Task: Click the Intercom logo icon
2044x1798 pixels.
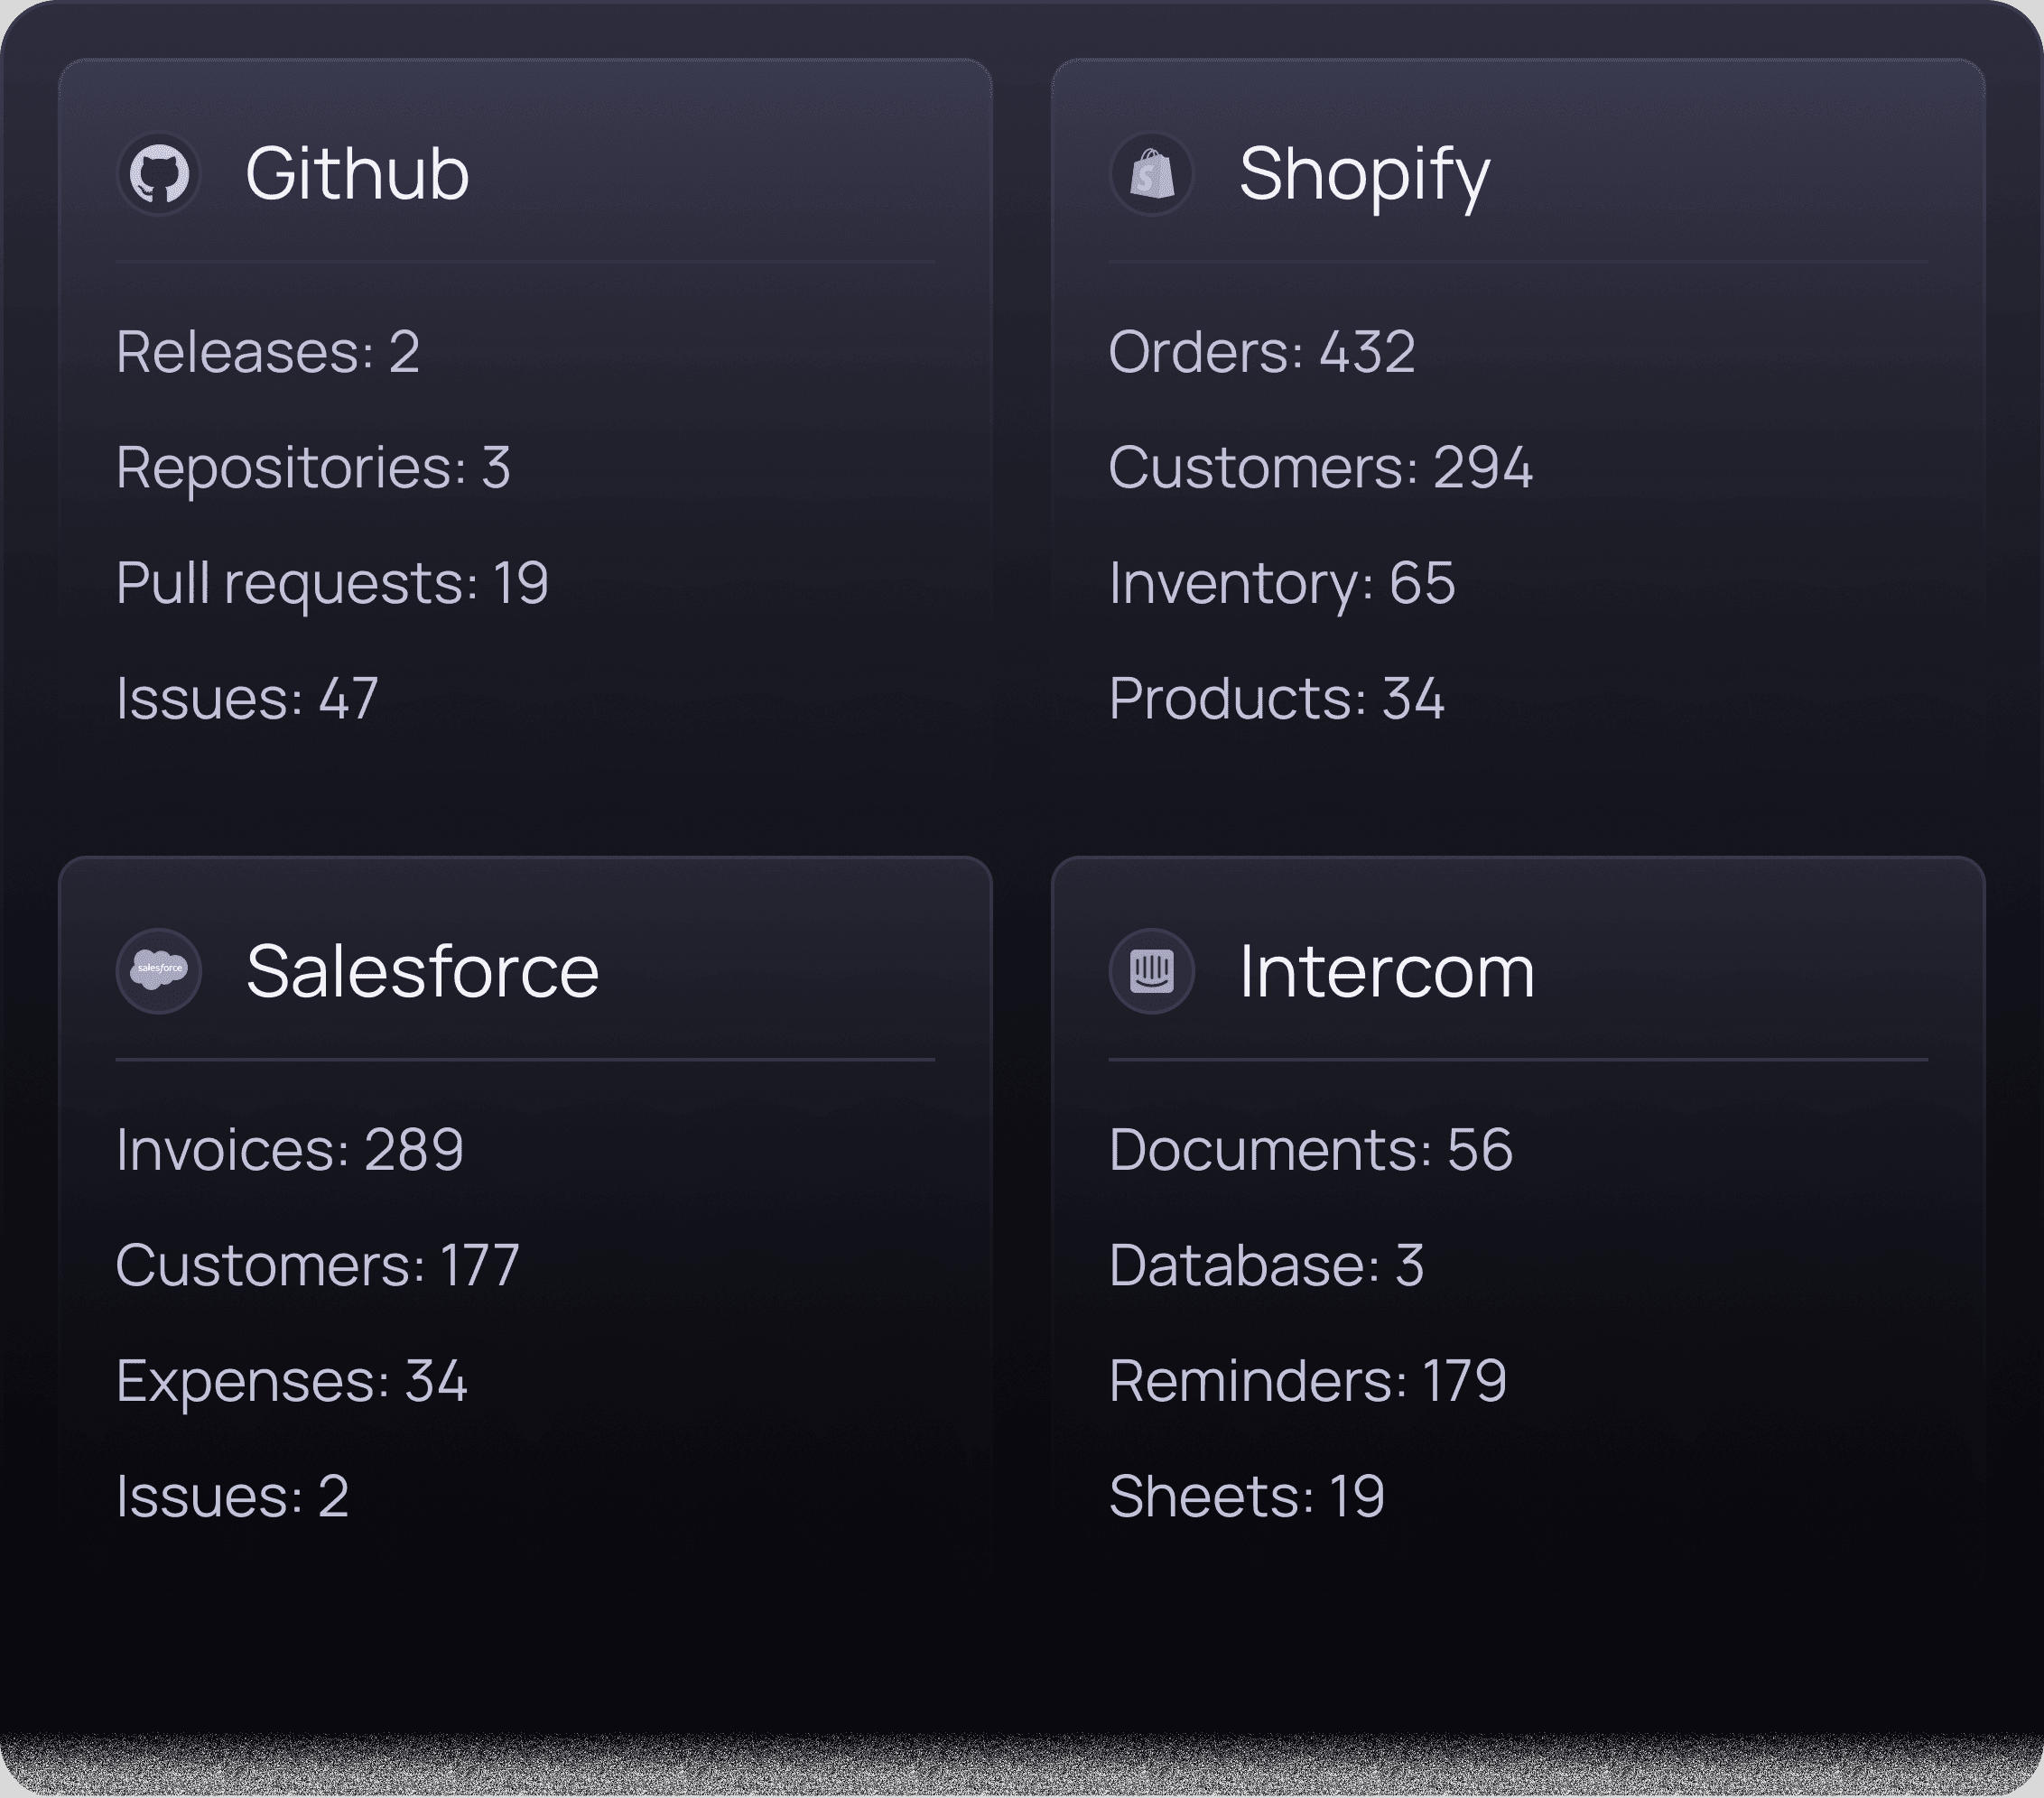Action: pos(1152,971)
